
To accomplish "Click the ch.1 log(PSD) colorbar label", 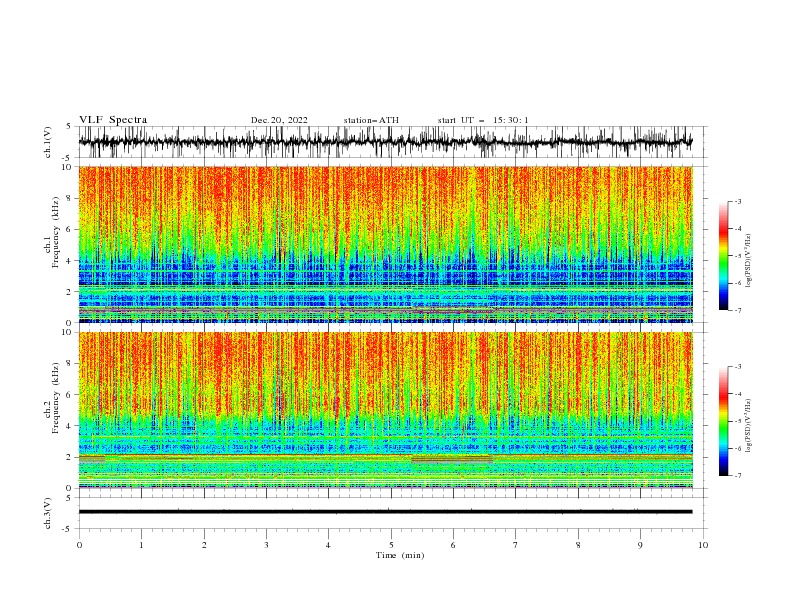I will point(749,260).
